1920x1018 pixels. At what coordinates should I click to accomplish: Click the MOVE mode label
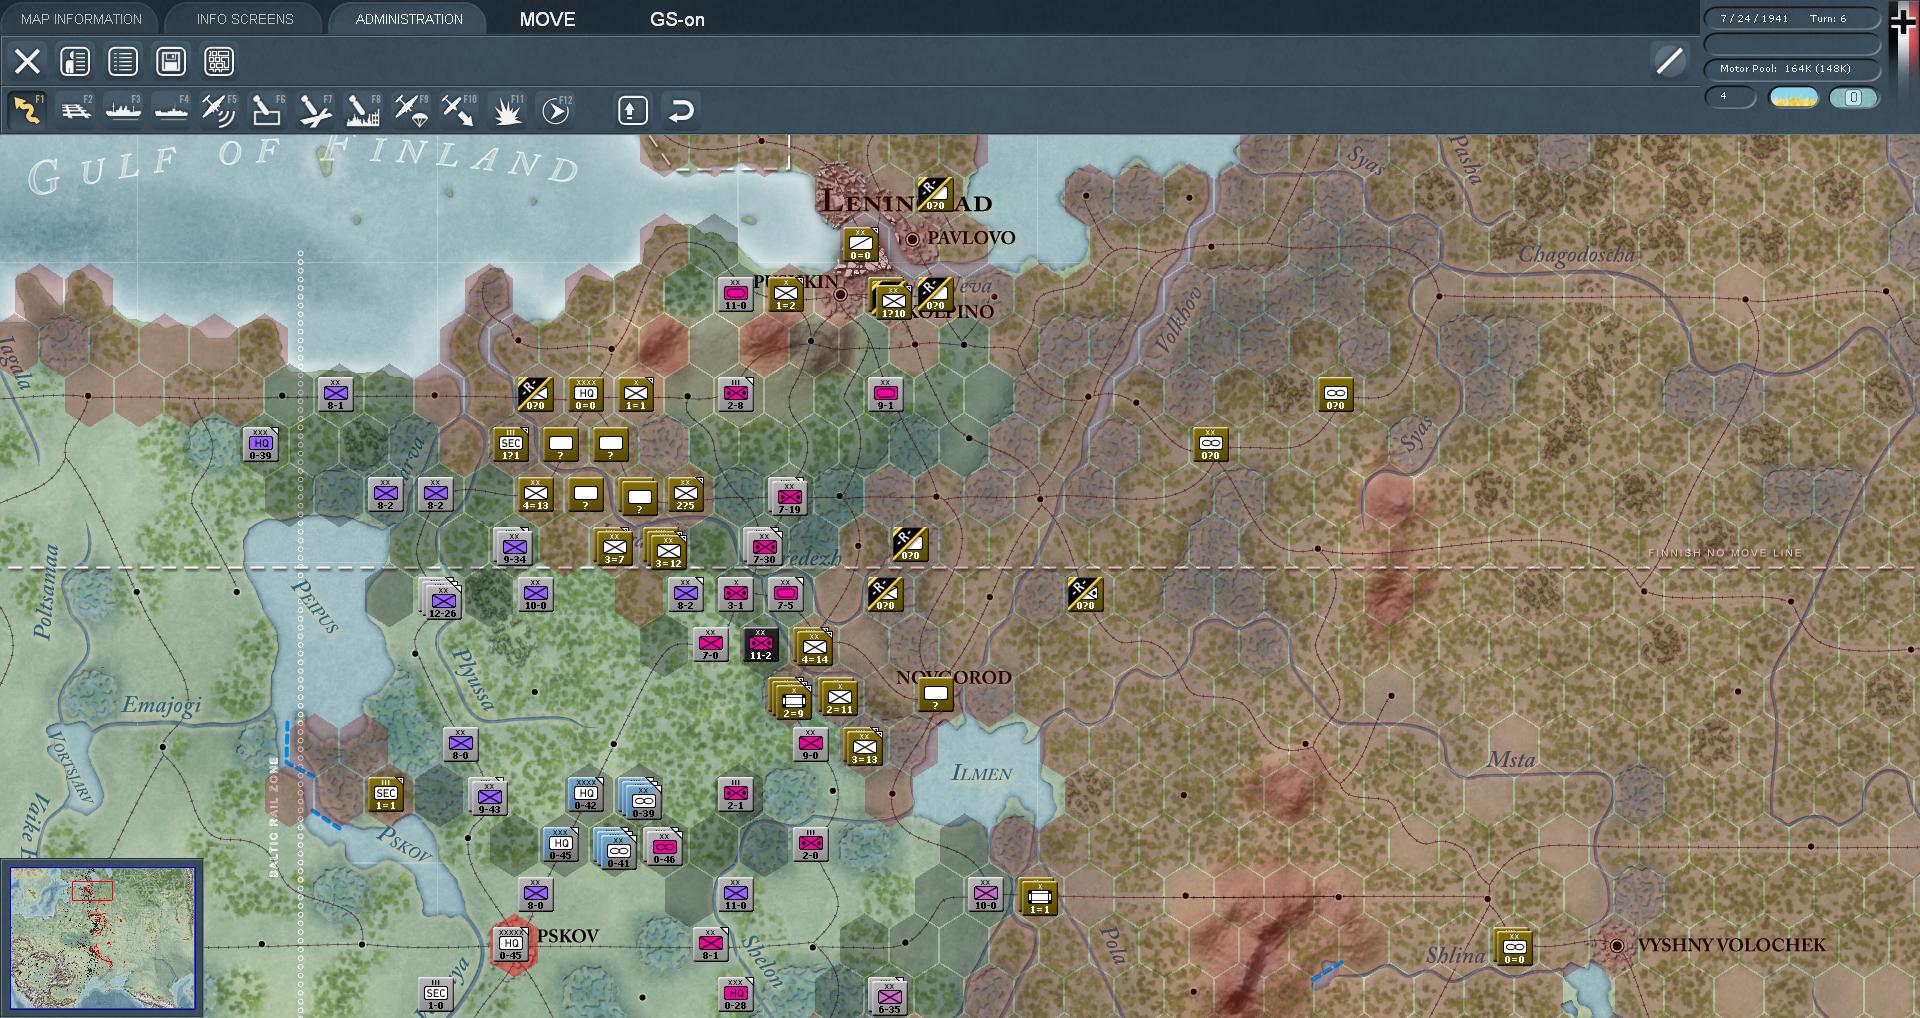point(547,19)
